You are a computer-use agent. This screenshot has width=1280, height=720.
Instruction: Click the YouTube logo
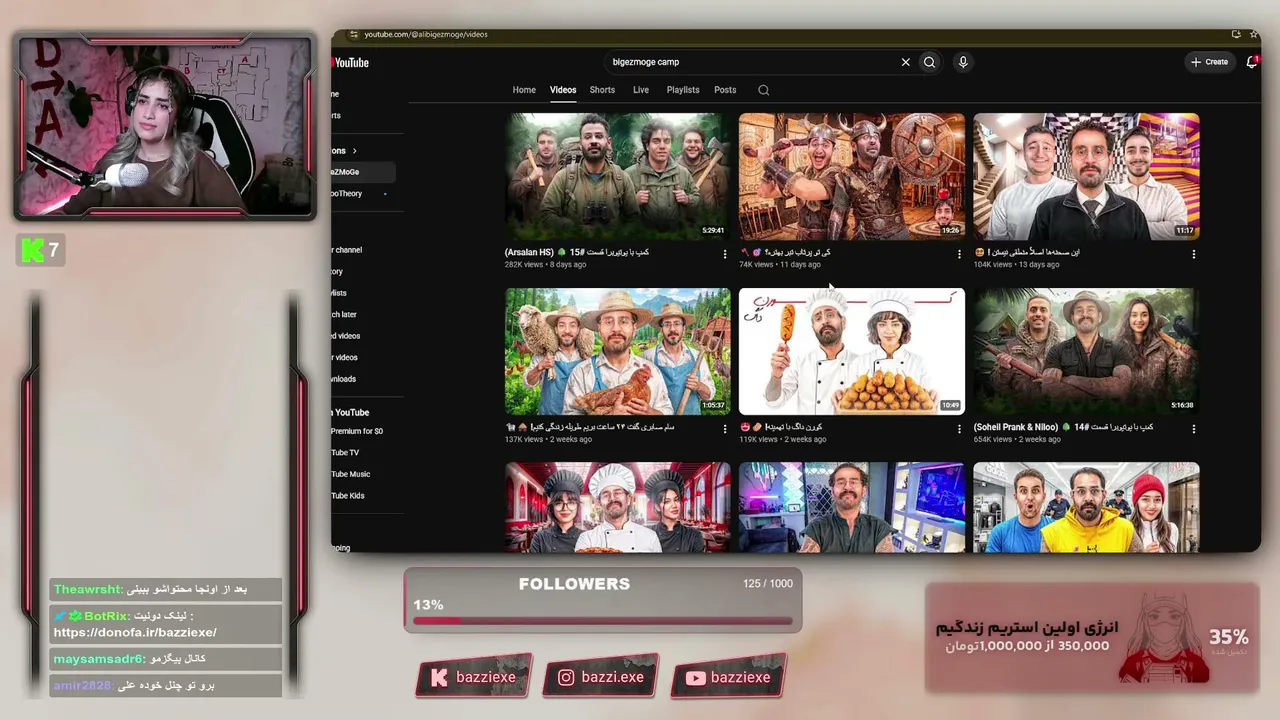(x=350, y=62)
